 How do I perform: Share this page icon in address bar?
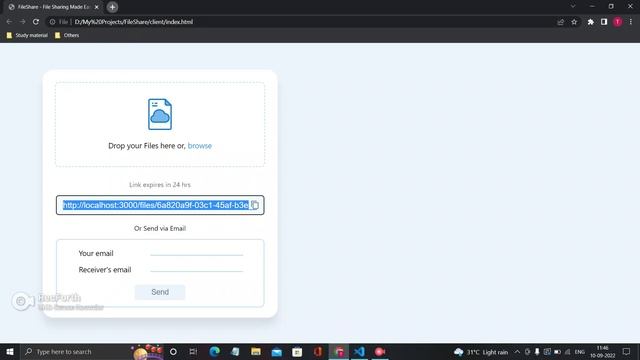[x=560, y=22]
